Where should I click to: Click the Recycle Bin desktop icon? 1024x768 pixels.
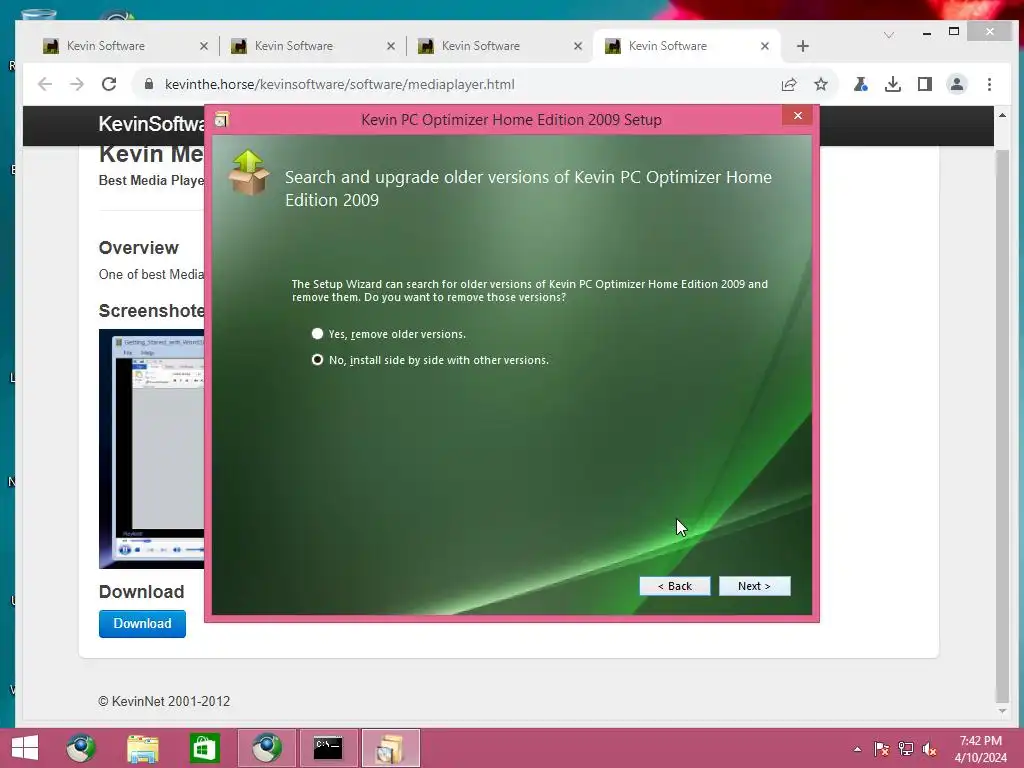point(38,14)
